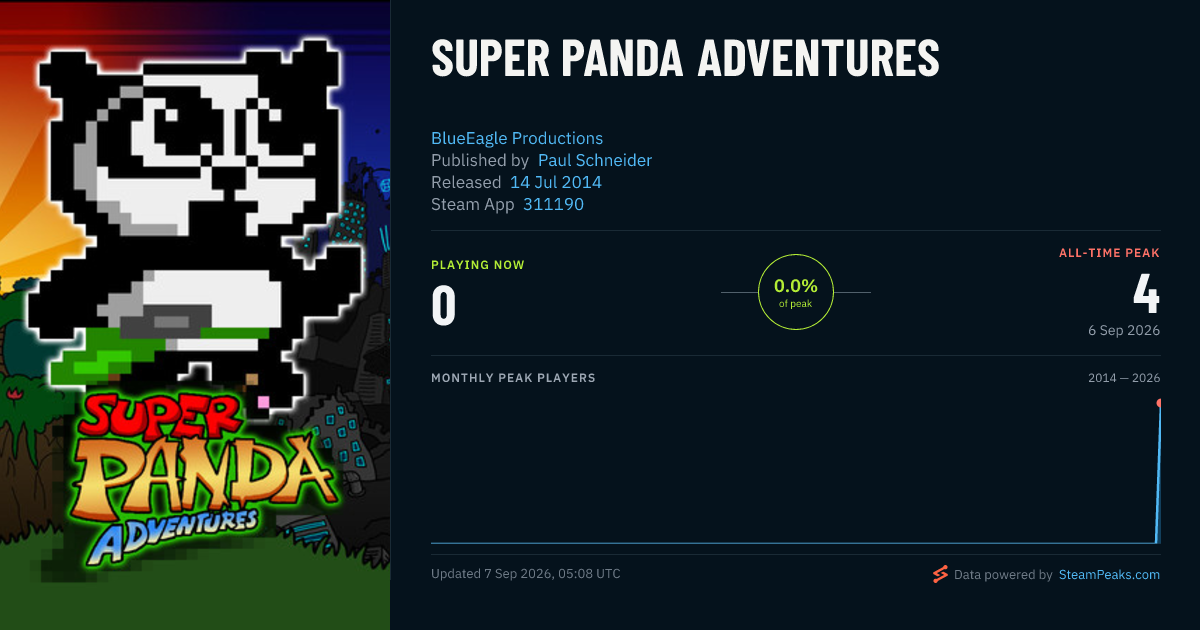Click the 0.0% of peak circle
Screen dimensions: 1200x630
796,292
